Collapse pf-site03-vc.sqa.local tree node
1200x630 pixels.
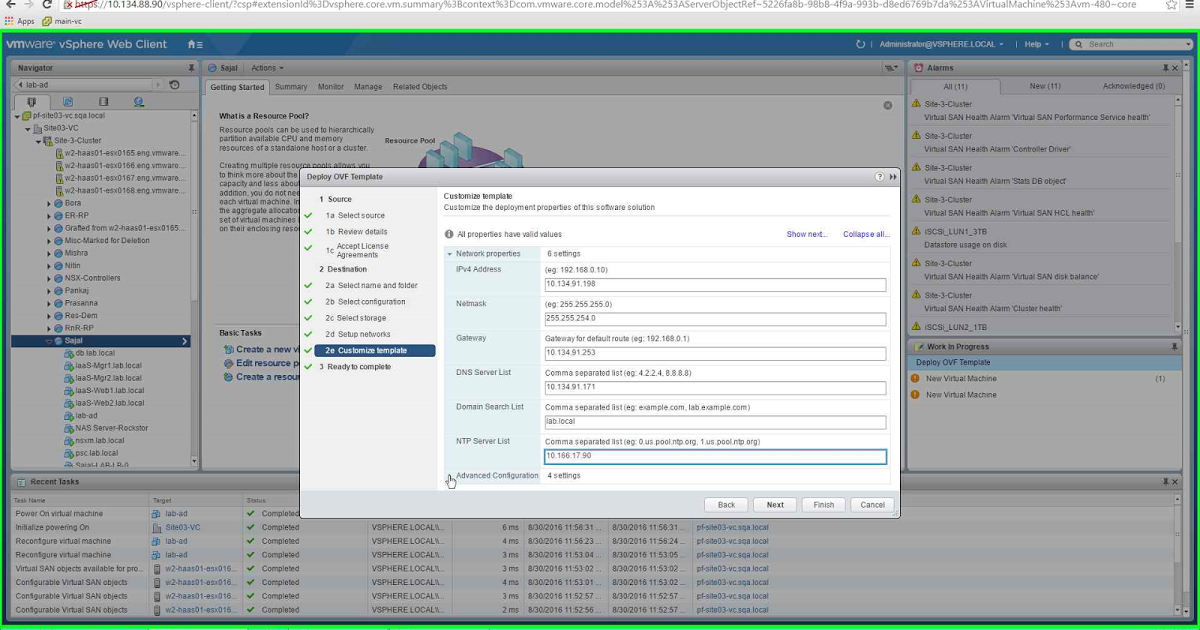coord(19,115)
